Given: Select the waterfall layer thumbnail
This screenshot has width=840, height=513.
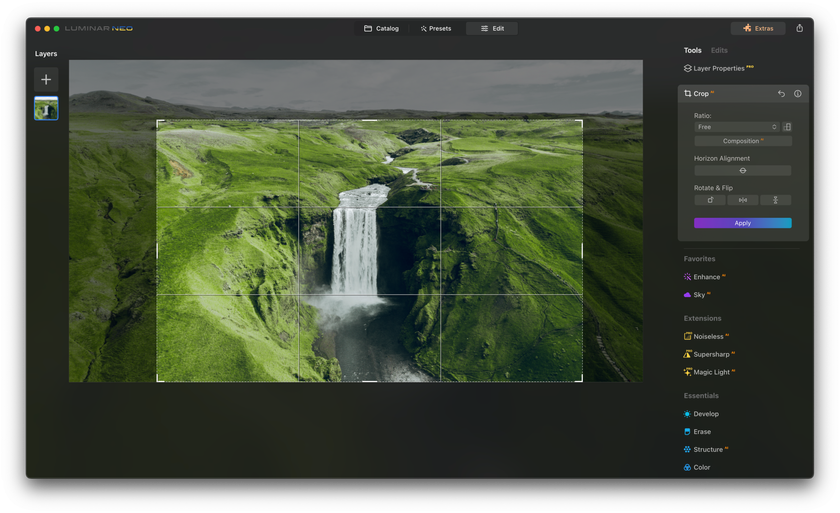Looking at the screenshot, I should click(x=46, y=108).
